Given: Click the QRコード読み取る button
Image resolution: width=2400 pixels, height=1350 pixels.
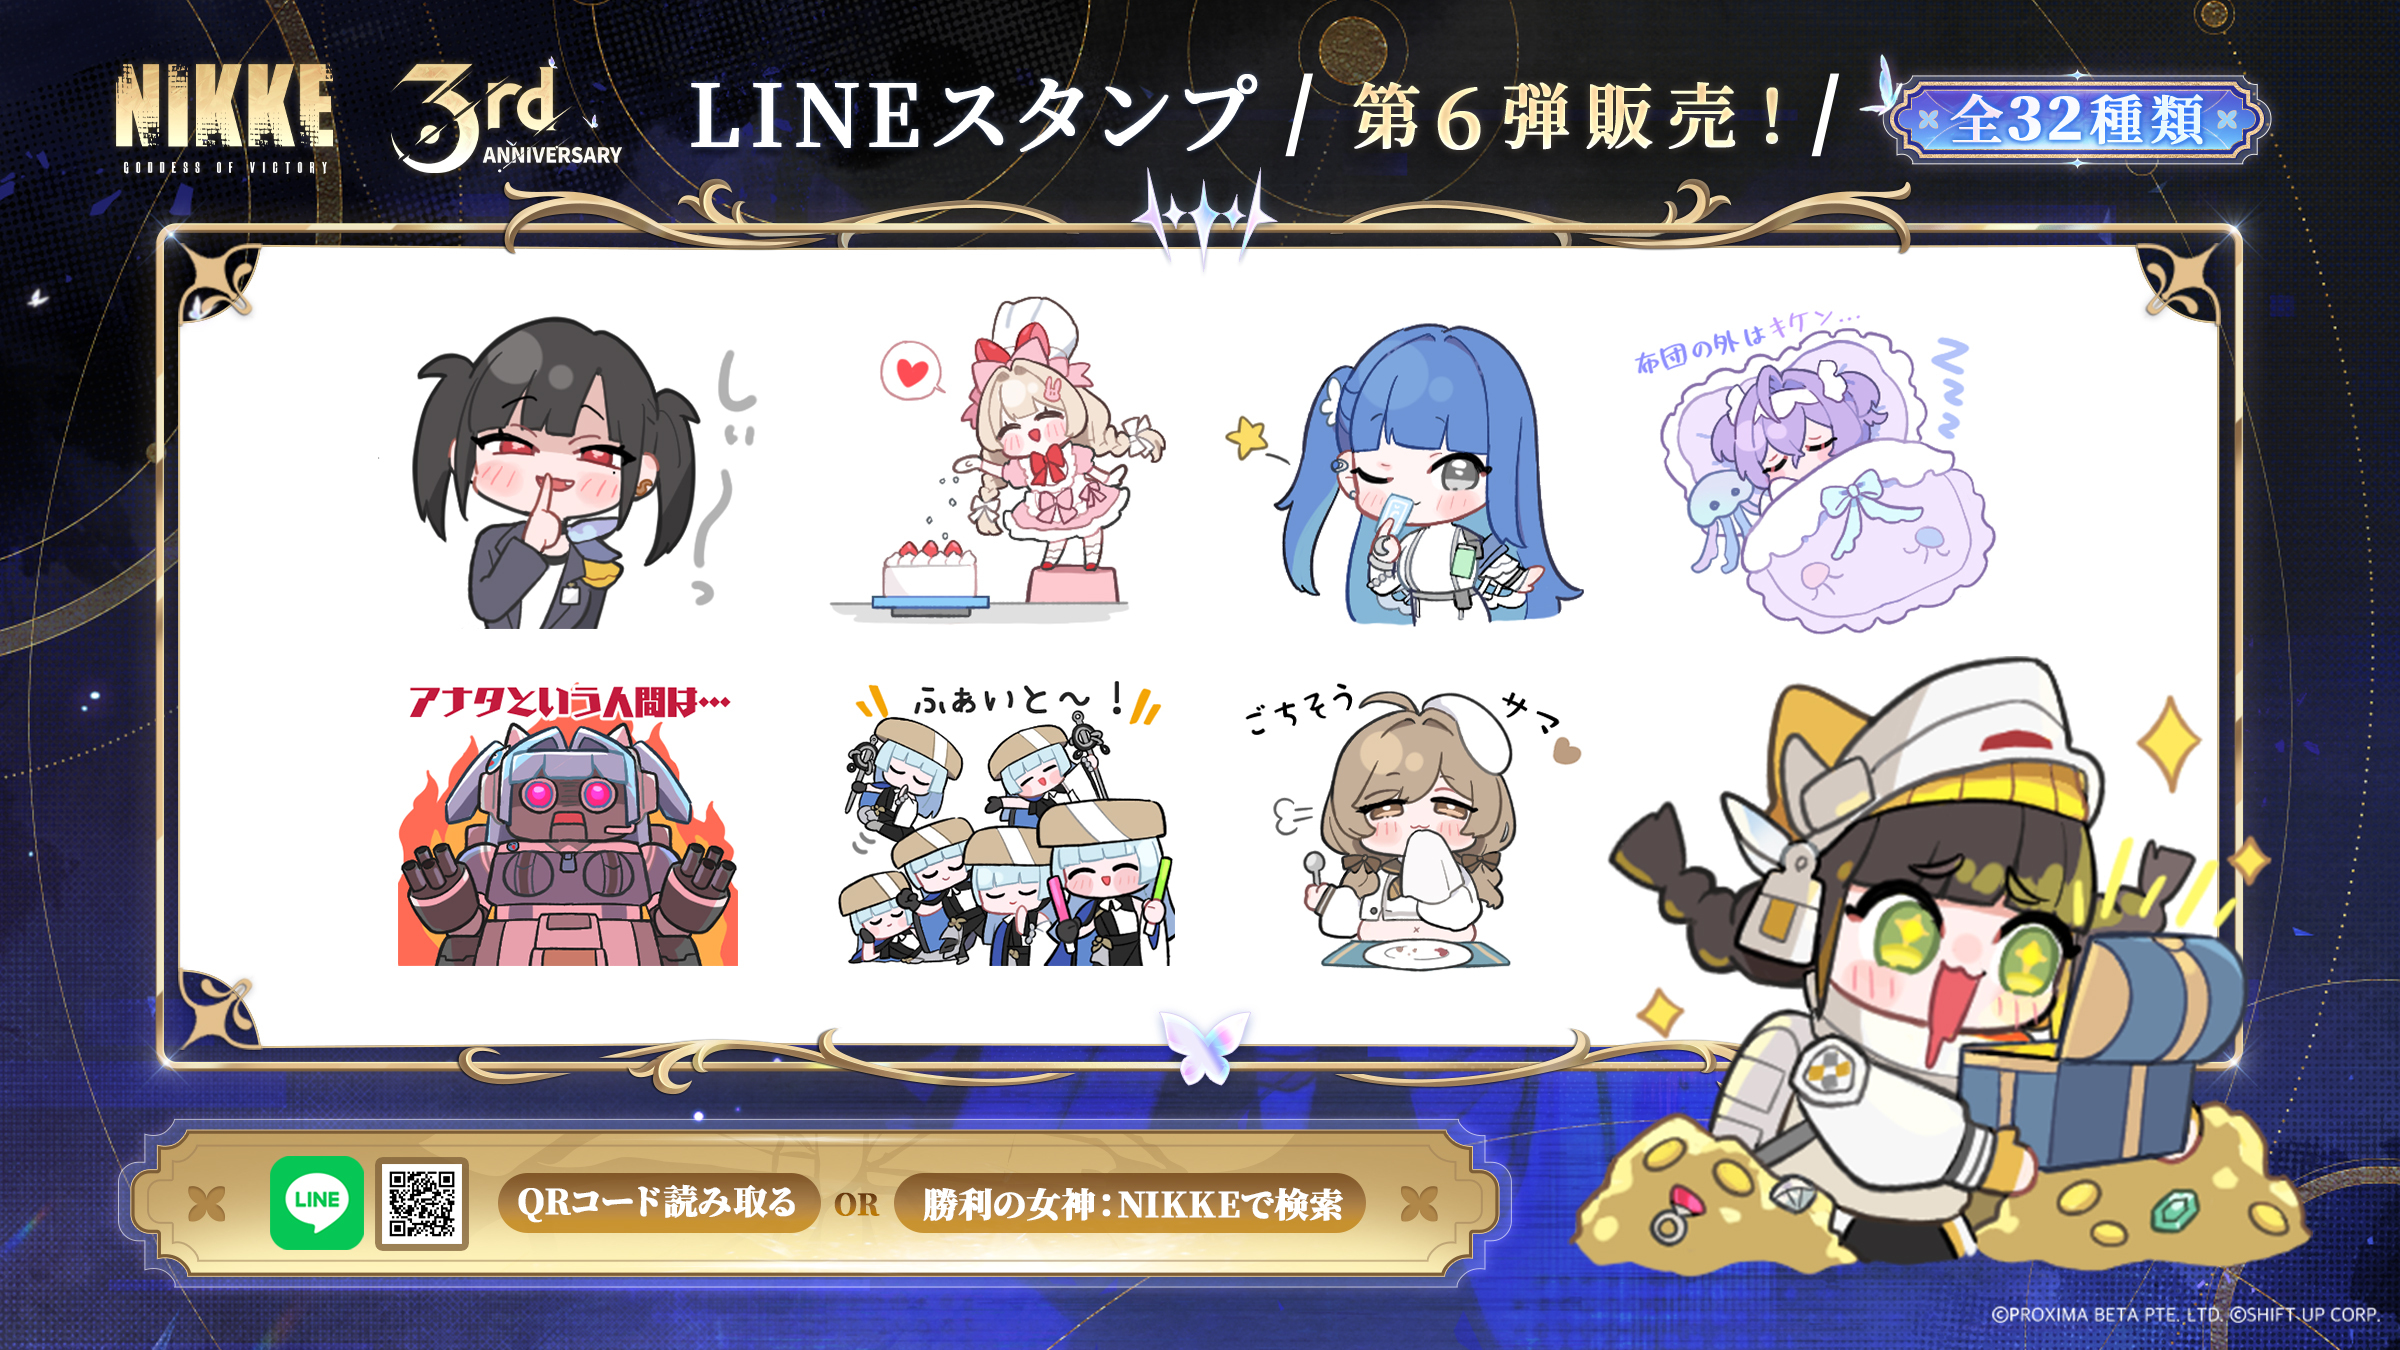Looking at the screenshot, I should coord(658,1203).
